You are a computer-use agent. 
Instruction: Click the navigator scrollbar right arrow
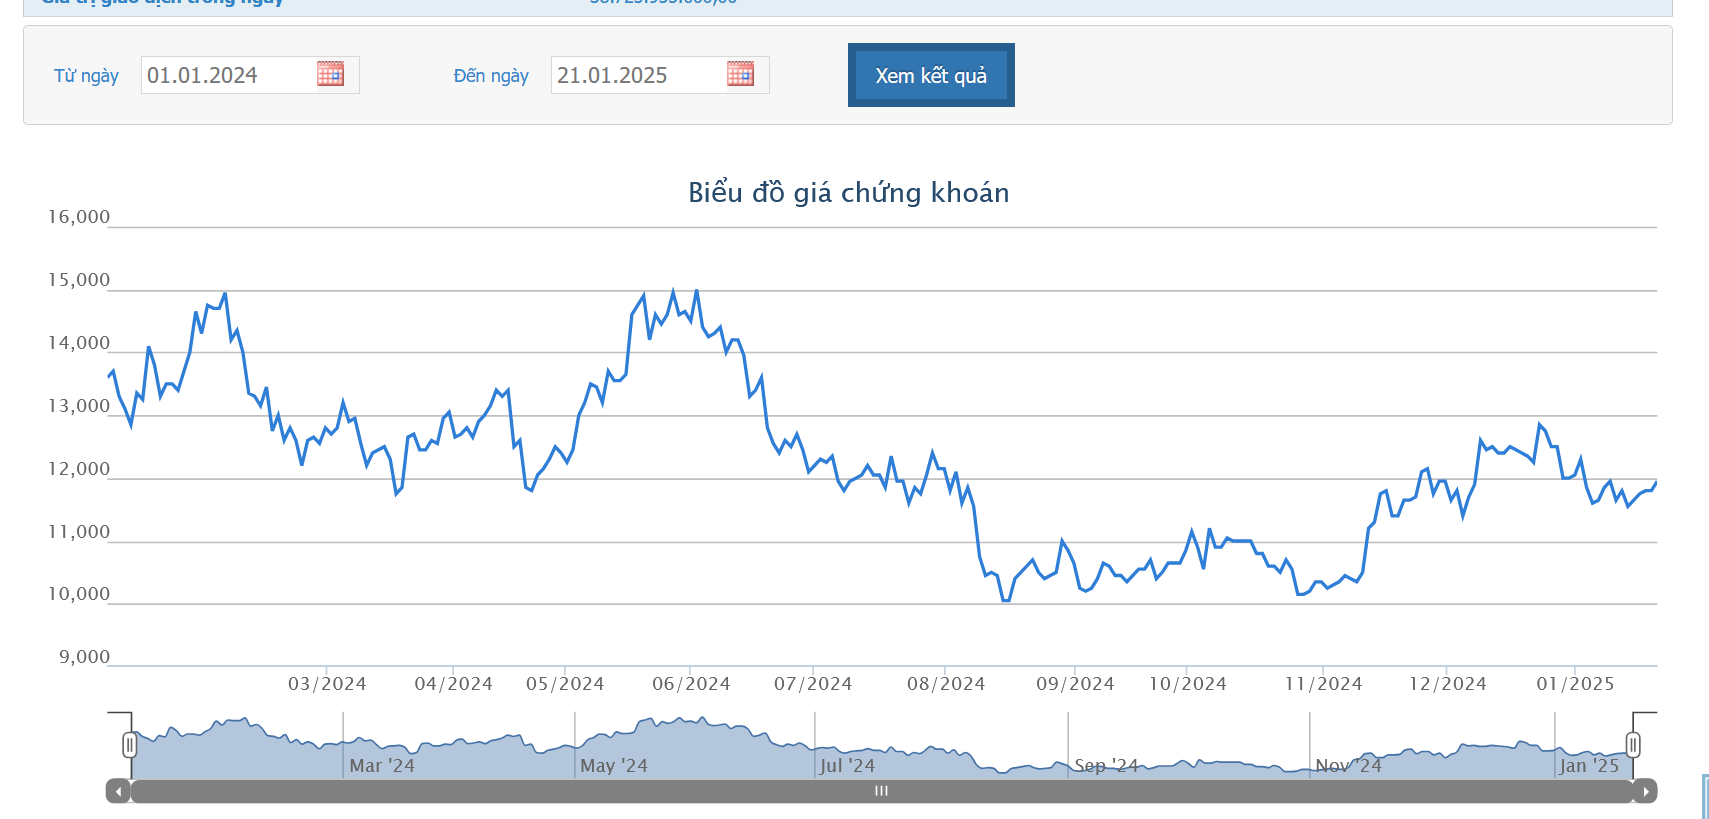[x=1646, y=791]
